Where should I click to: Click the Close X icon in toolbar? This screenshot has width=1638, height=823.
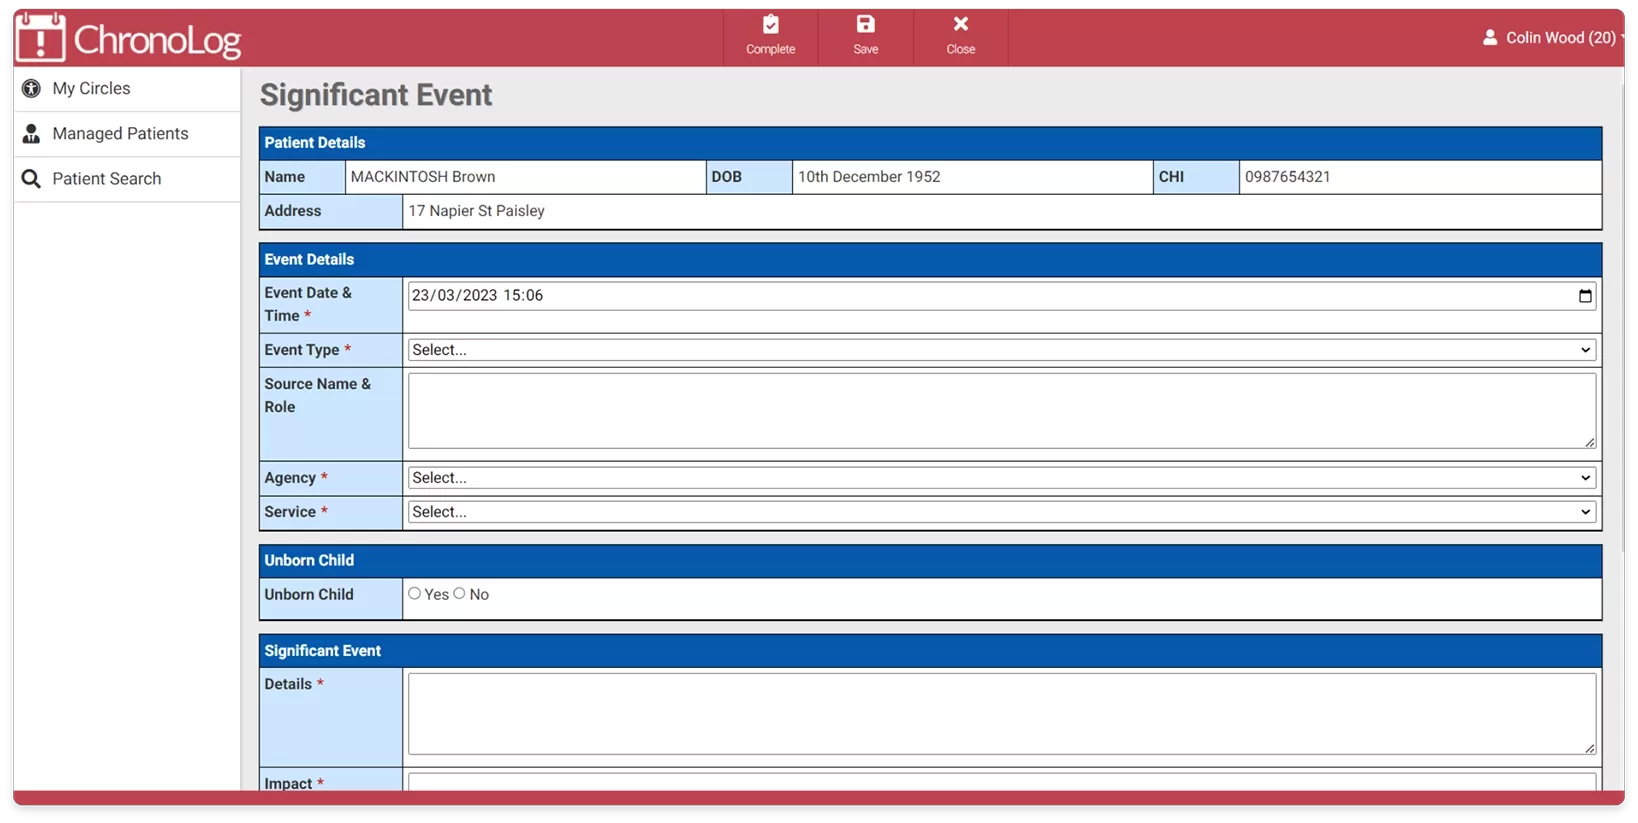click(960, 24)
